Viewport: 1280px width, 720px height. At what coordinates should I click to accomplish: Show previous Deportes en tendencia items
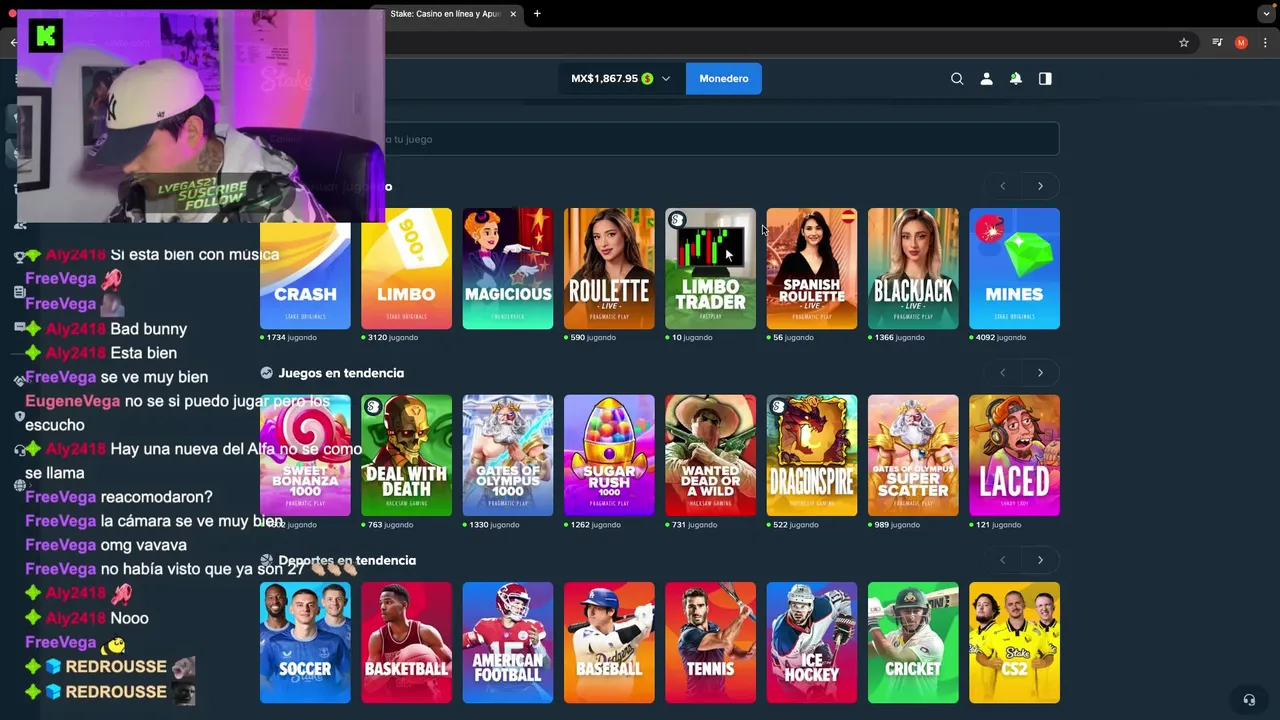point(1003,560)
